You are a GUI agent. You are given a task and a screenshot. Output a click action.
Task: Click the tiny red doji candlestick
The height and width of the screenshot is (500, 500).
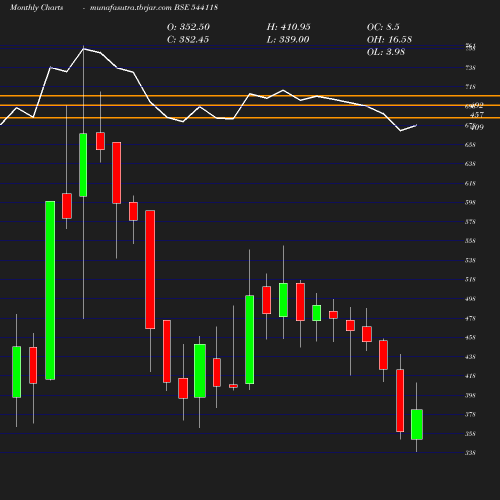click(x=233, y=386)
